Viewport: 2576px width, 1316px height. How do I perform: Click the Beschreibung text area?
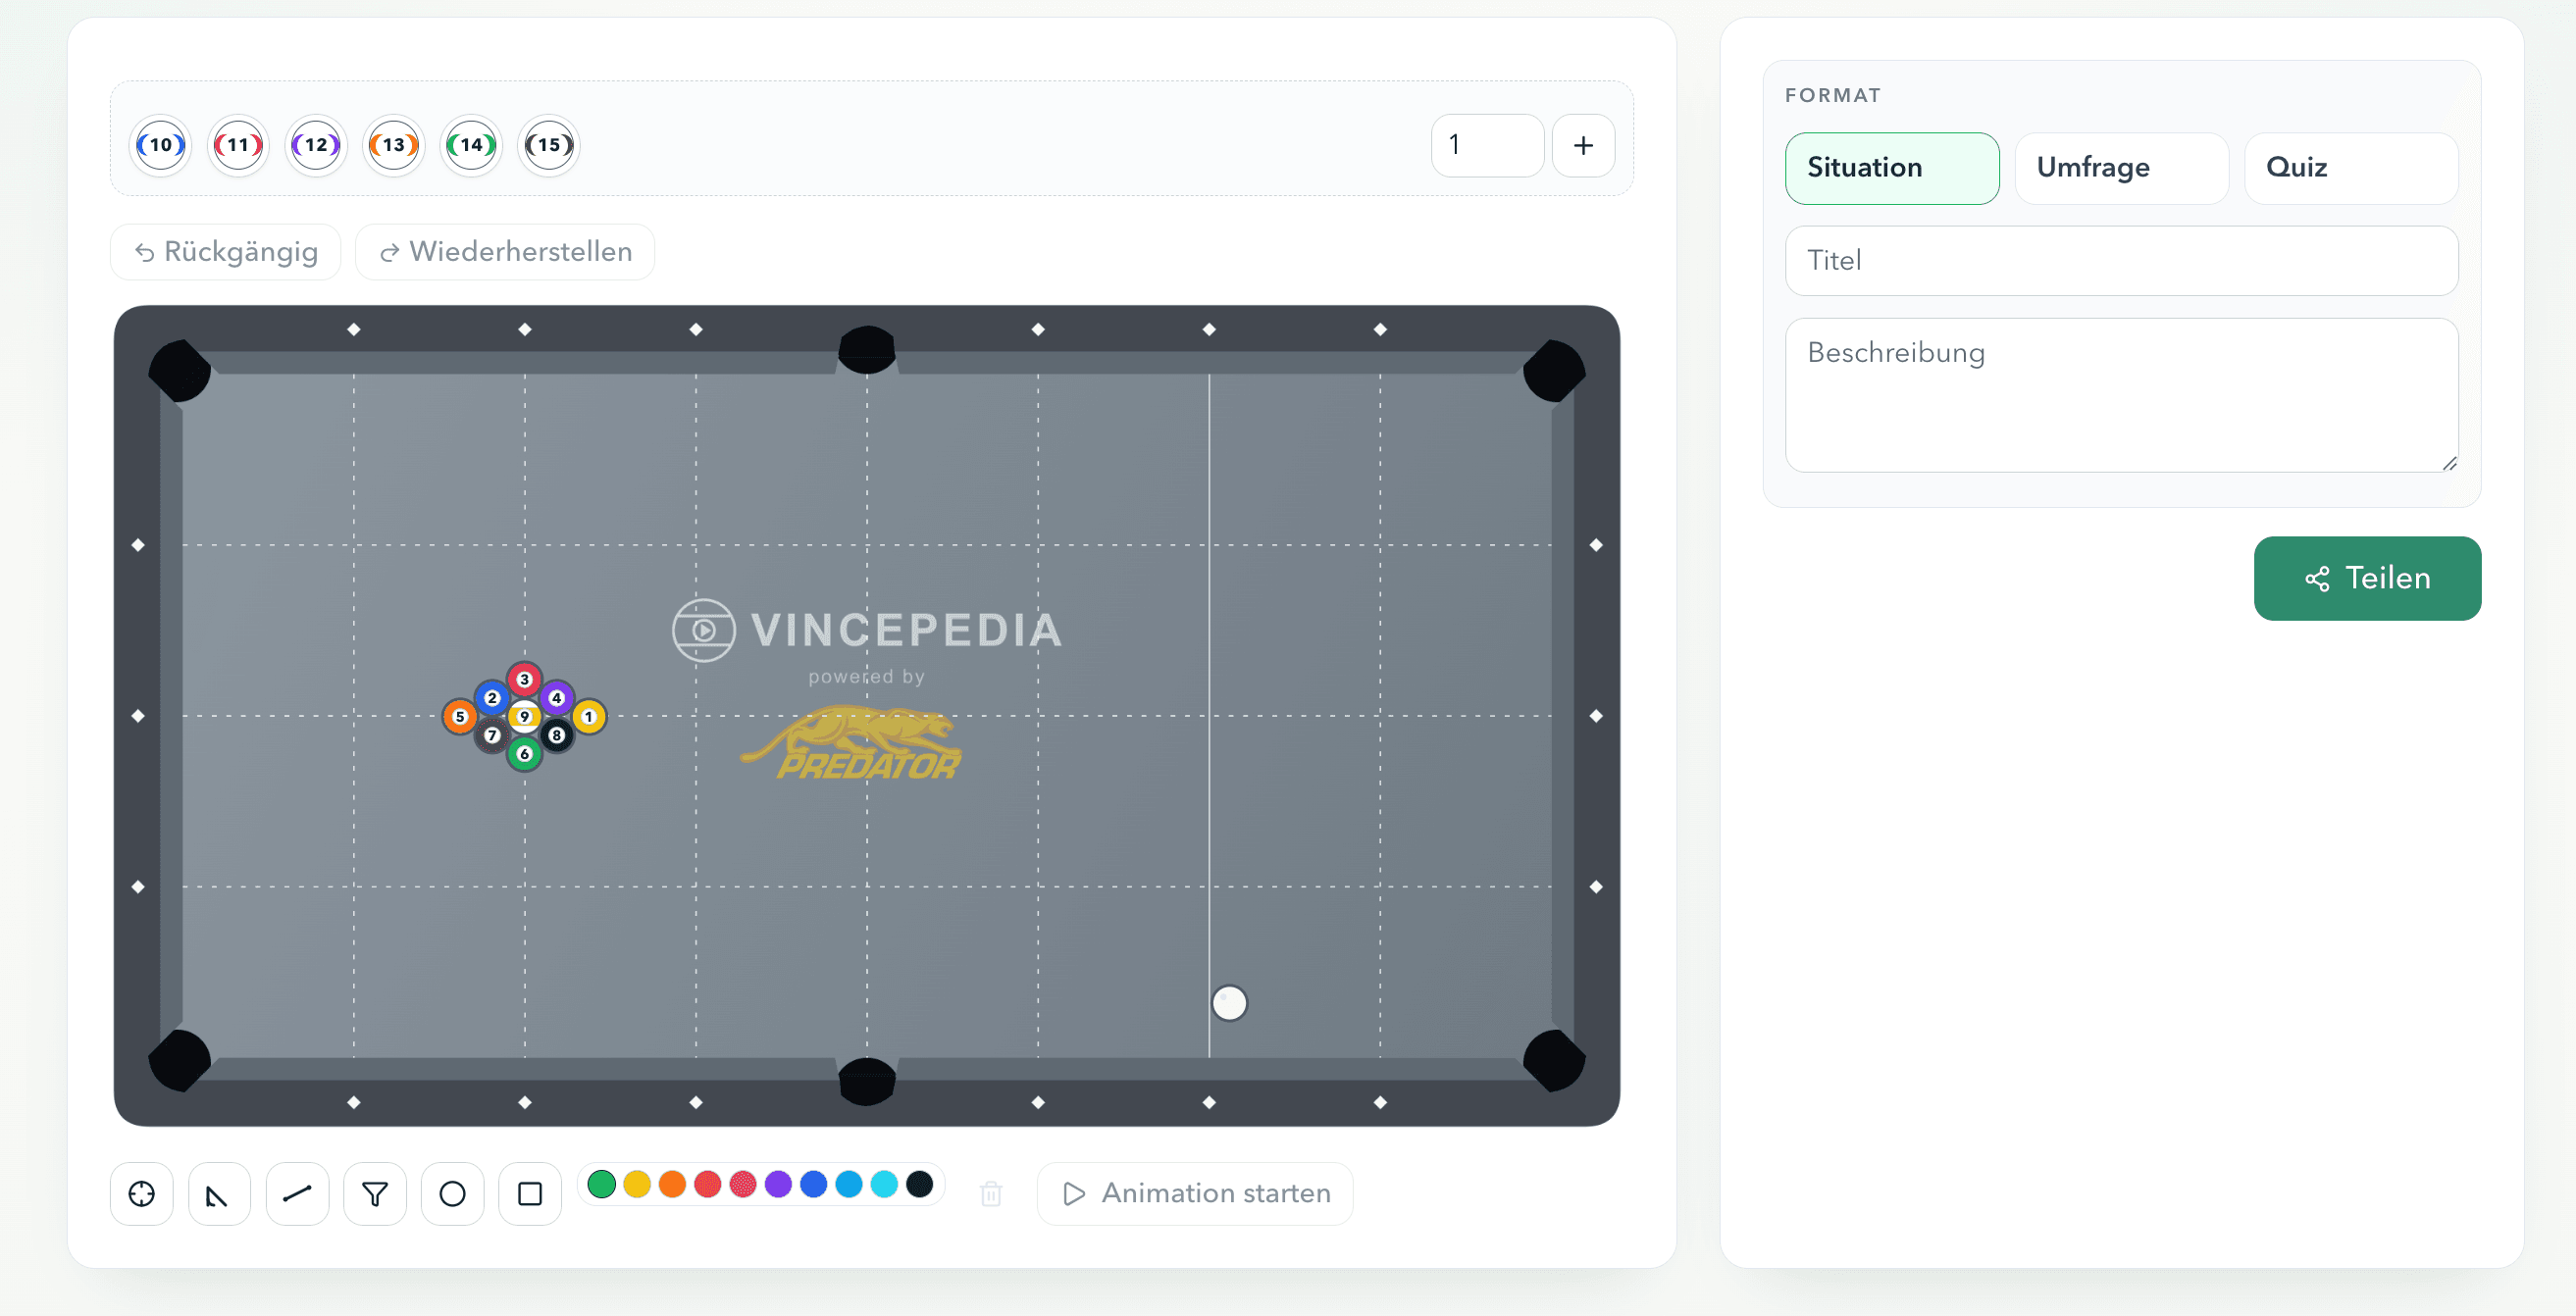2122,395
